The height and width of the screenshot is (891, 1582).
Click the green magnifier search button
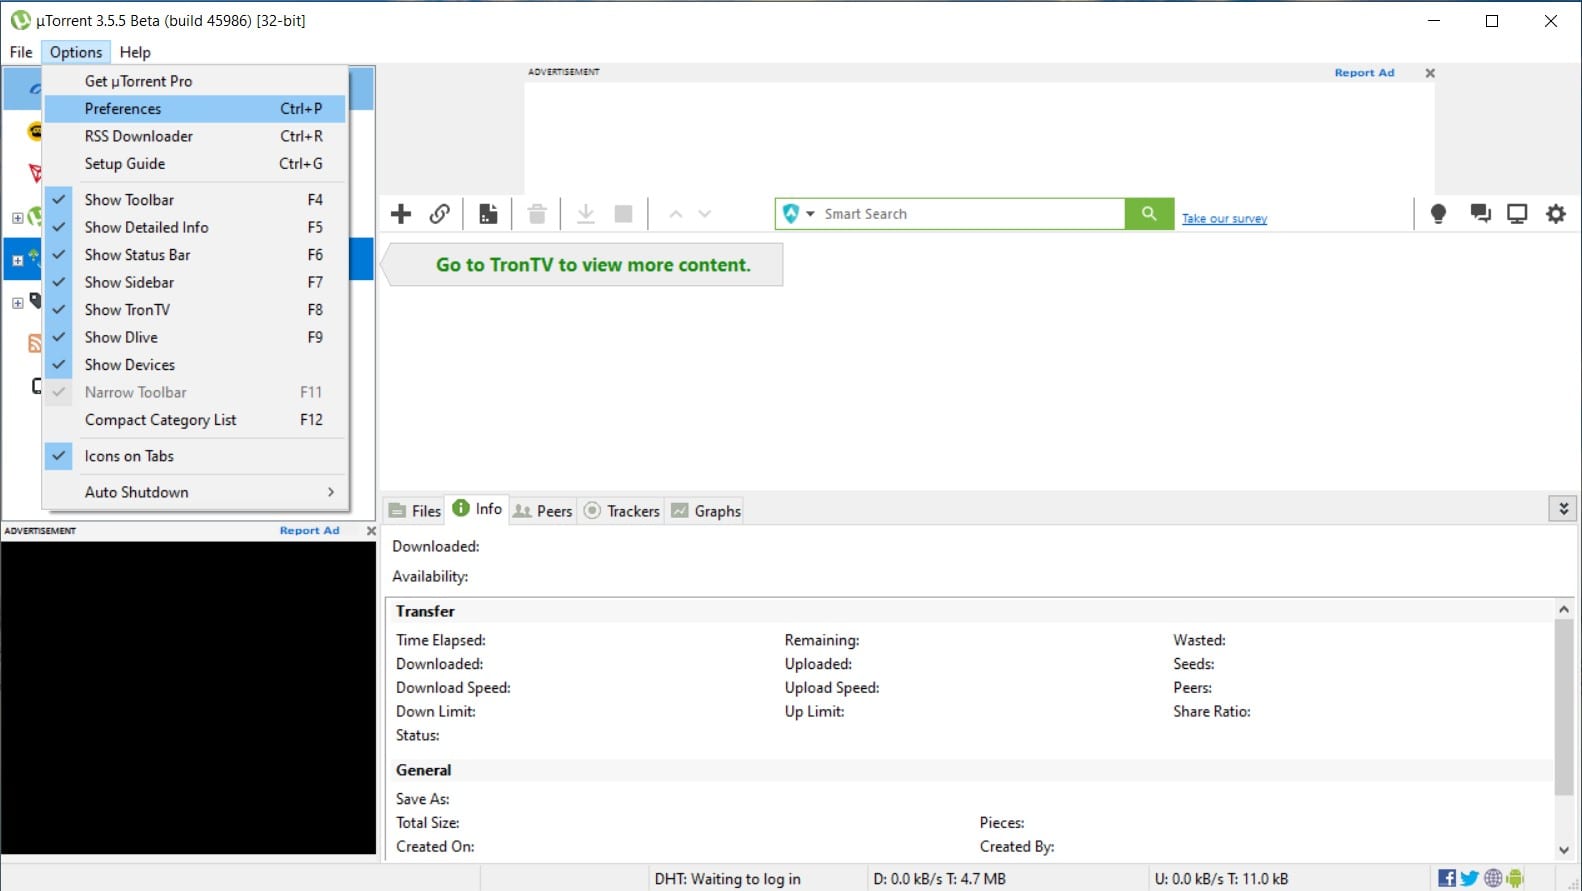coord(1149,213)
